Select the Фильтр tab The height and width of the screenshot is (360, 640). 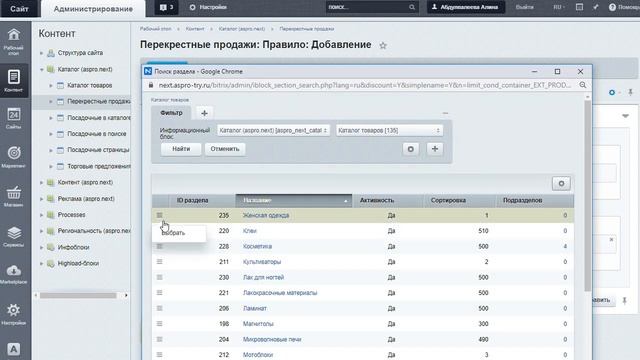[x=171, y=113]
